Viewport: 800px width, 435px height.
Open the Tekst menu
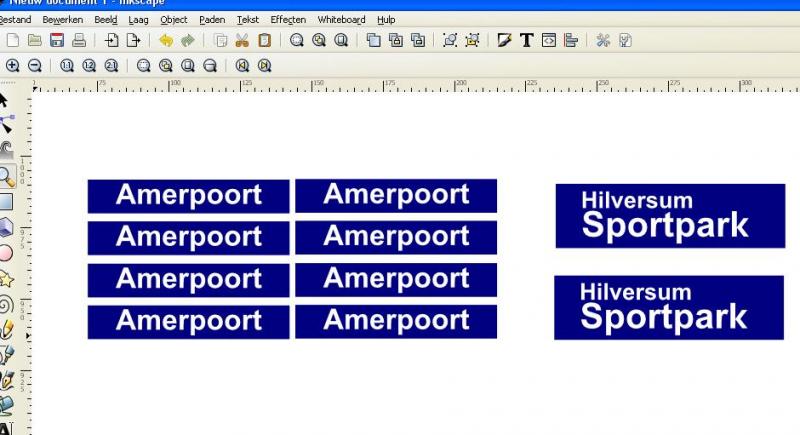[247, 19]
